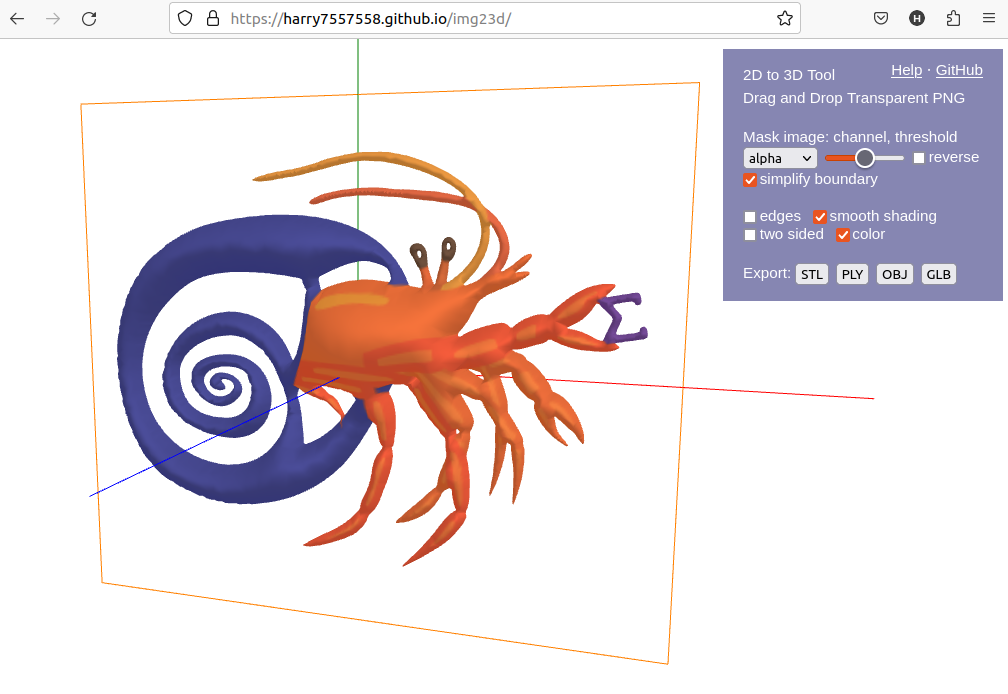The height and width of the screenshot is (694, 1008).
Task: Enable the edges checkbox
Action: tap(750, 216)
